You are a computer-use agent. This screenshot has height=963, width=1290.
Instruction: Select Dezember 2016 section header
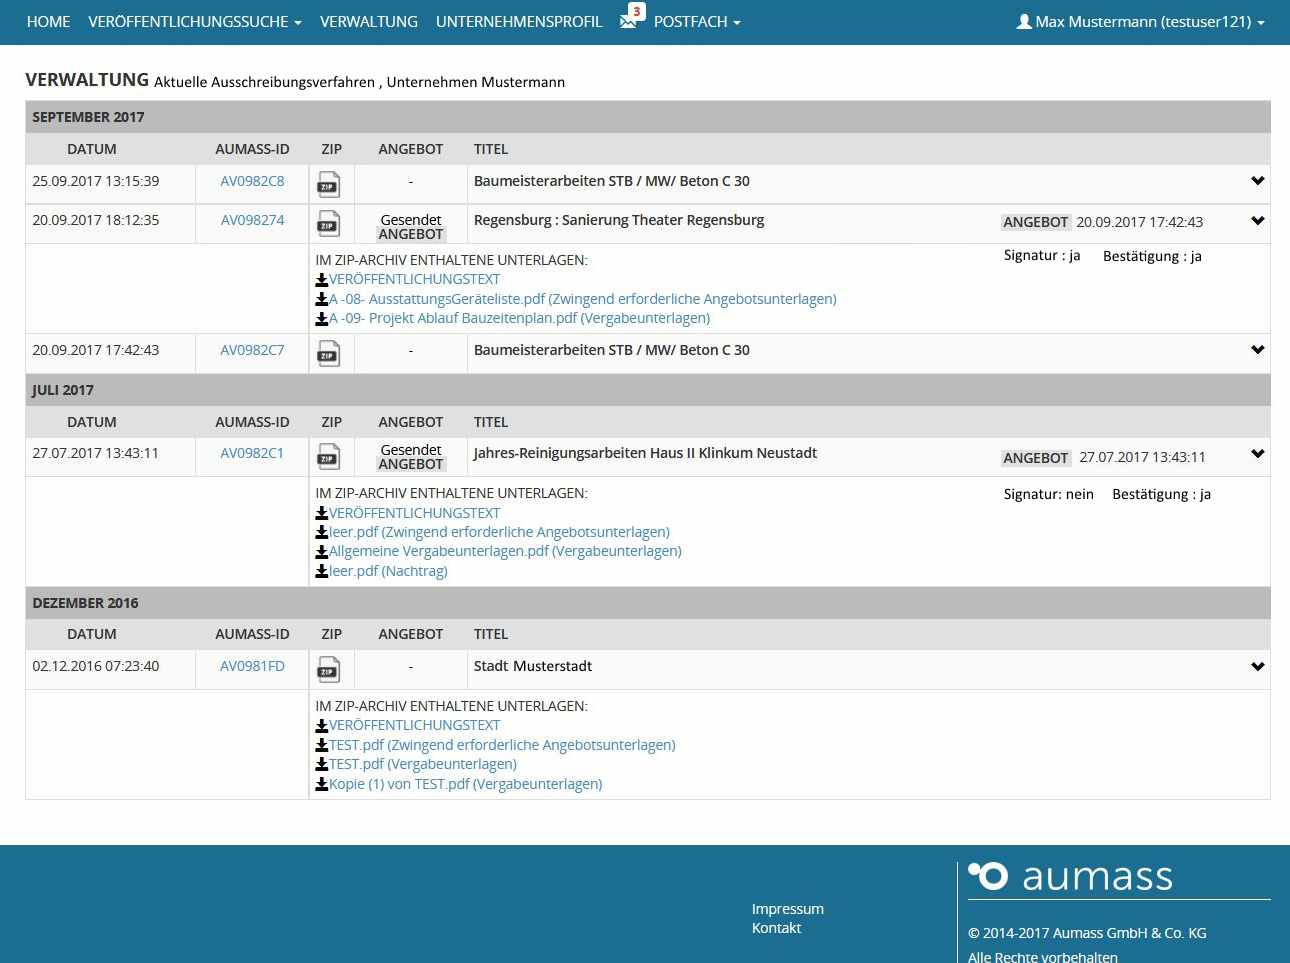point(648,603)
